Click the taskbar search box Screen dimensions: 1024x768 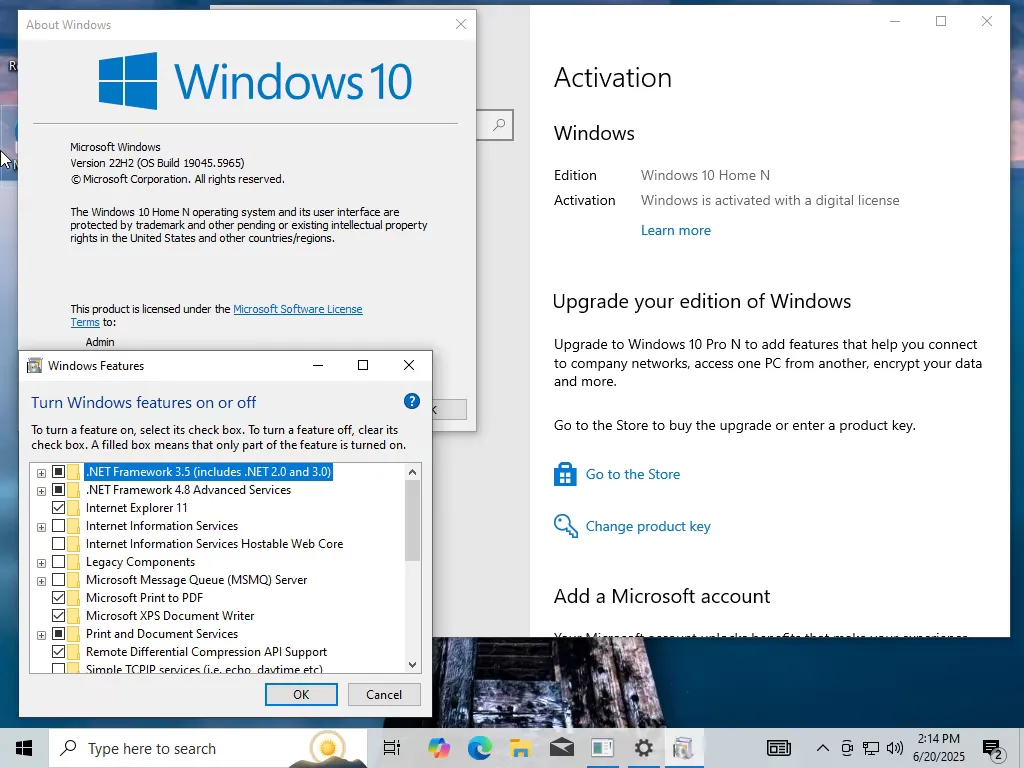point(207,748)
